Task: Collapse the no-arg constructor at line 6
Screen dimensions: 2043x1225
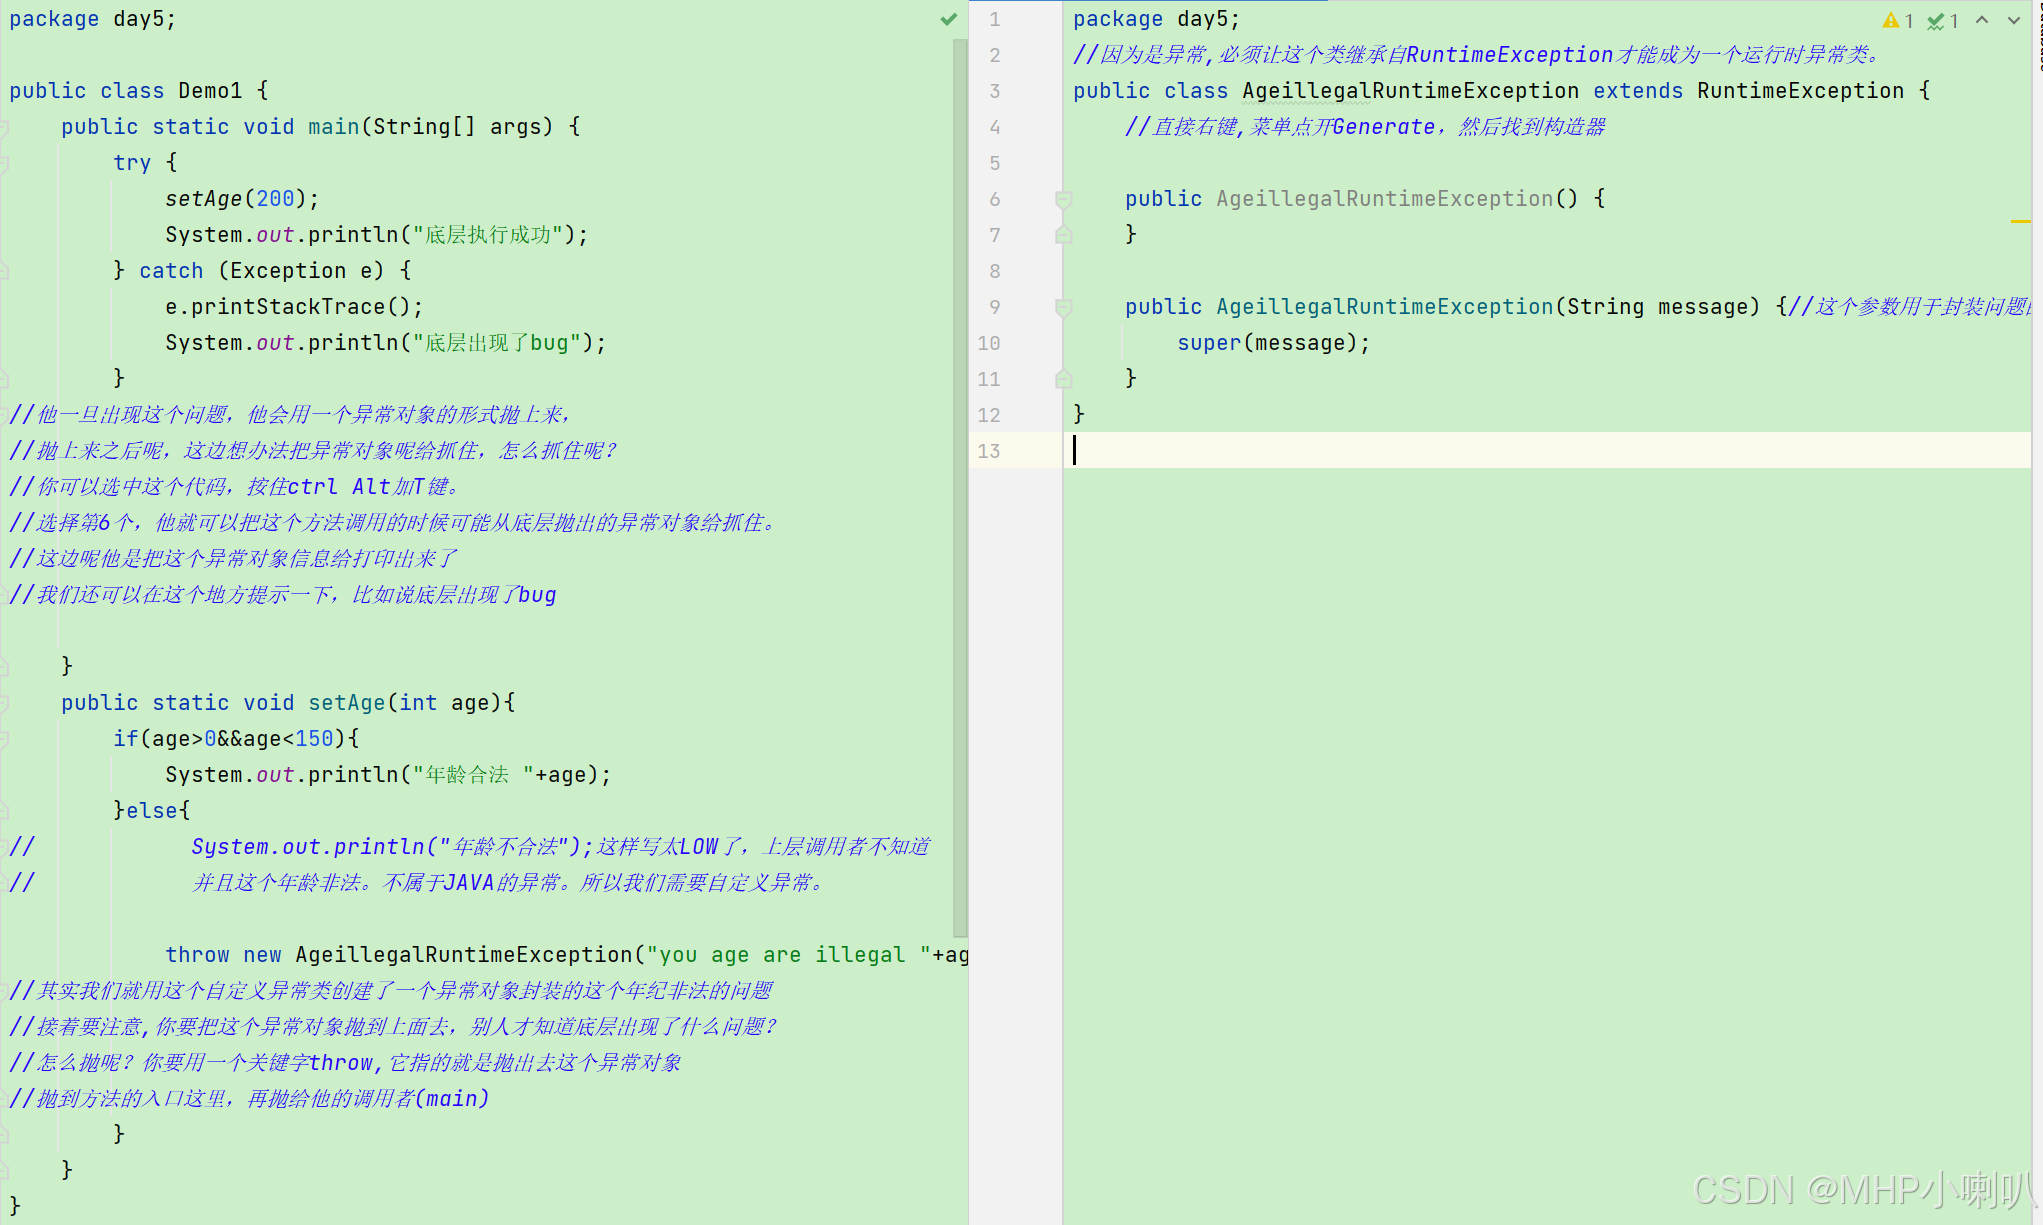Action: pyautogui.click(x=1064, y=199)
